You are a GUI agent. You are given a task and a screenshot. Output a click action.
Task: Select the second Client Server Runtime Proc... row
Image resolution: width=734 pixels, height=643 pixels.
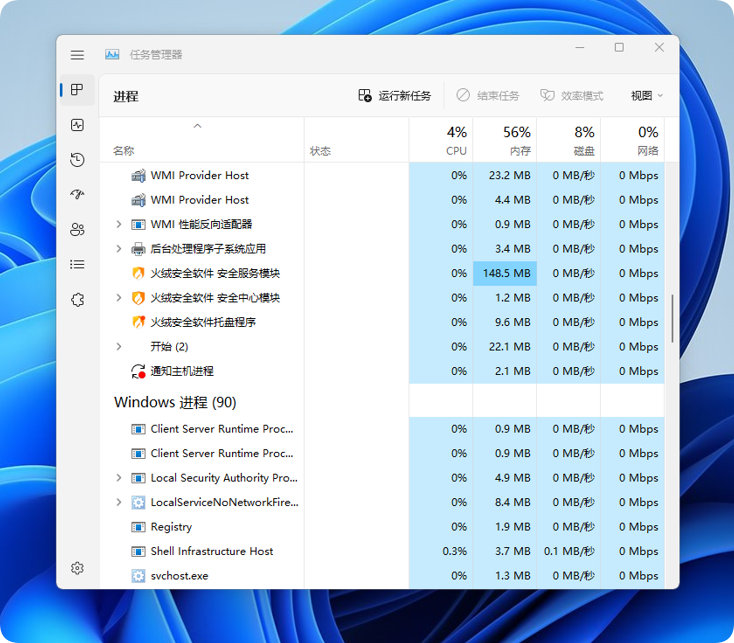(382, 453)
